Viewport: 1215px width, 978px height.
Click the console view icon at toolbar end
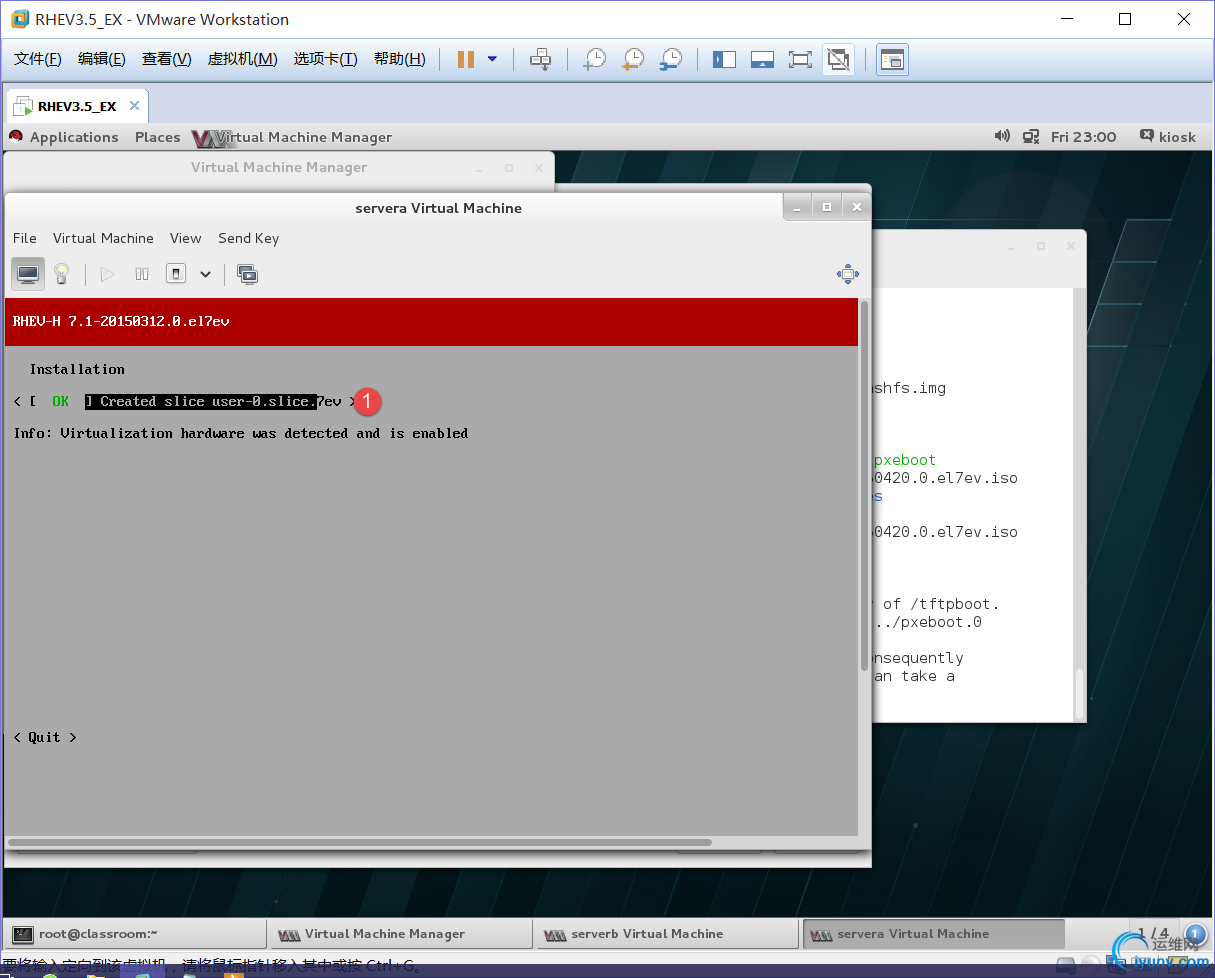(x=892, y=60)
